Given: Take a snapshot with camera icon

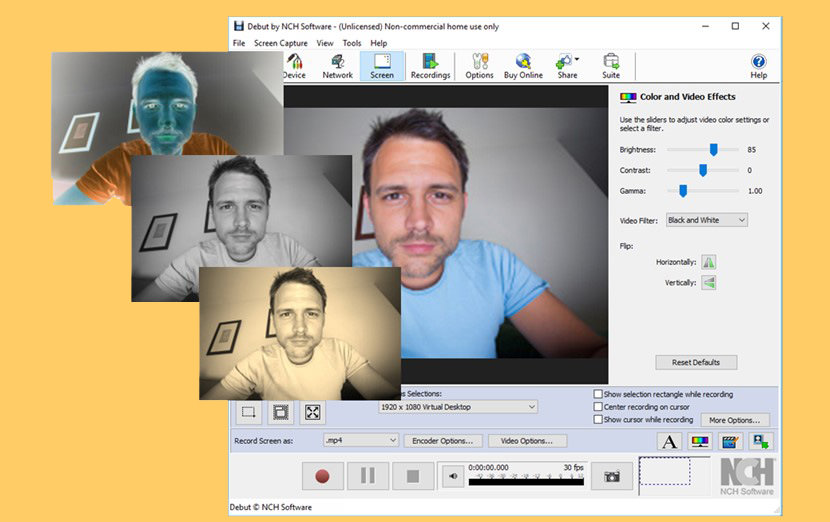Looking at the screenshot, I should point(612,476).
